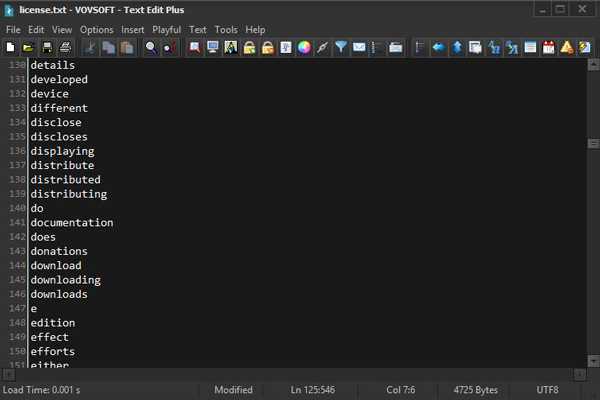Screen dimensions: 600x400
Task: Click the blue left-right arrows icon
Action: click(439, 47)
